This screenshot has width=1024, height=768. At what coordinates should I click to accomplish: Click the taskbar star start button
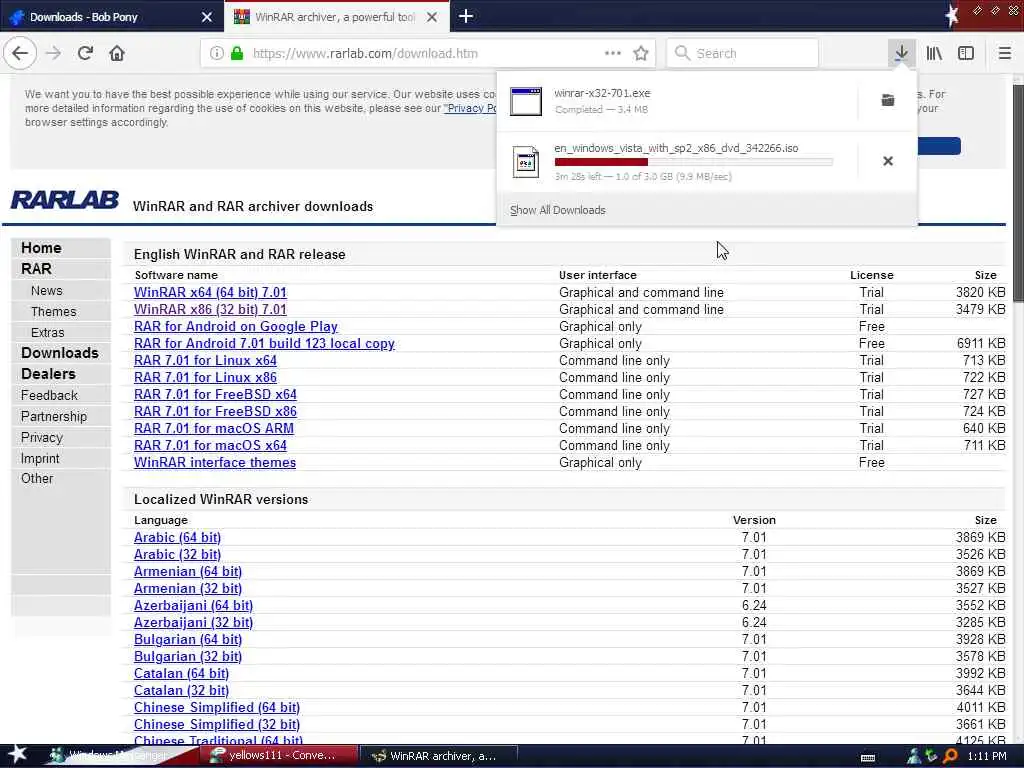(17, 755)
